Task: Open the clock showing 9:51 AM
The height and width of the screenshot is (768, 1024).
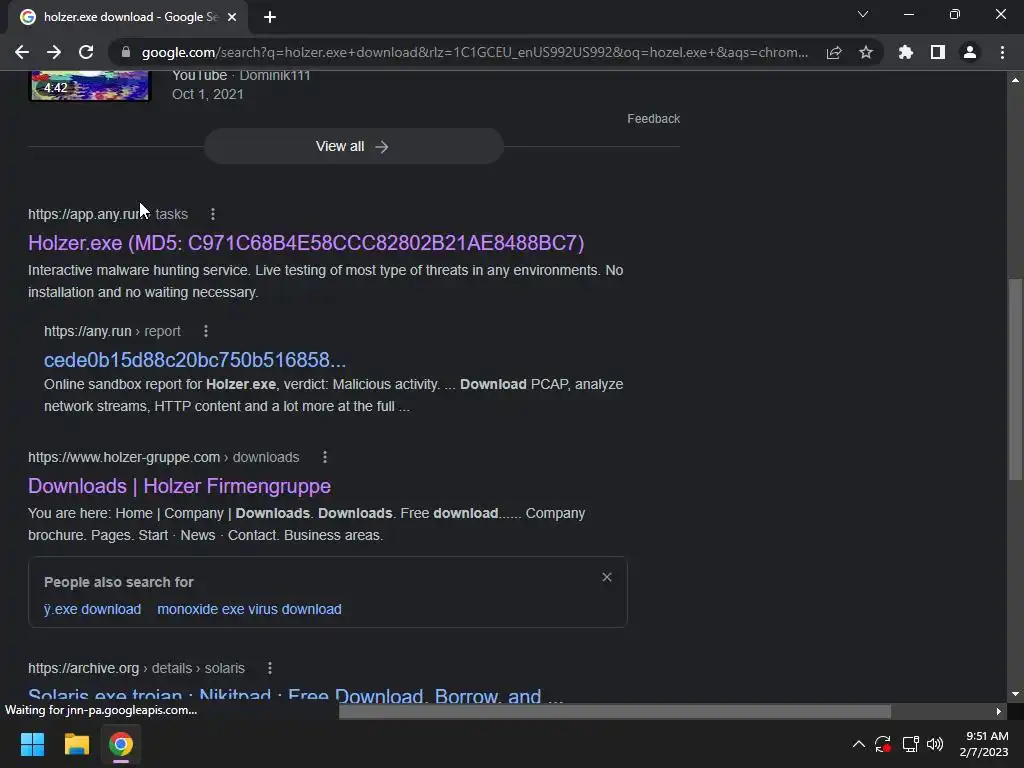Action: tap(984, 744)
